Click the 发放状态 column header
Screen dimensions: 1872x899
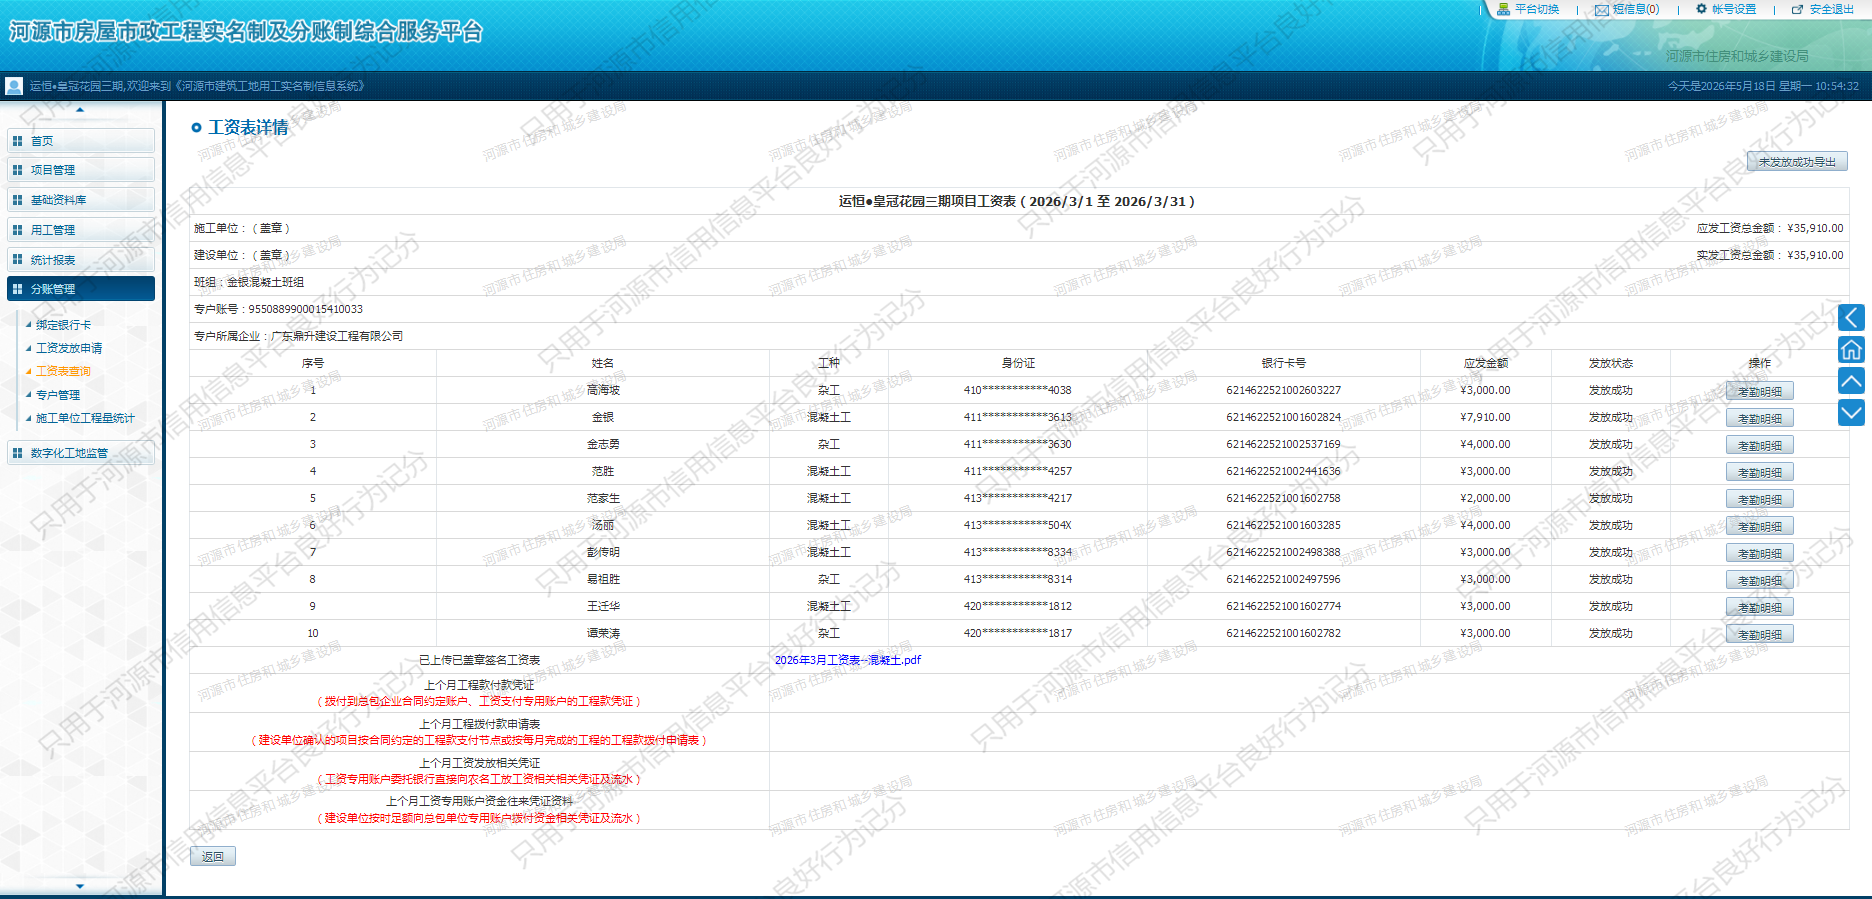point(1610,363)
